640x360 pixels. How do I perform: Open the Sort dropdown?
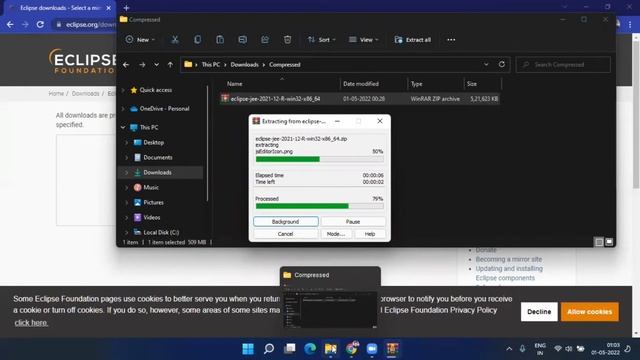[x=322, y=40]
